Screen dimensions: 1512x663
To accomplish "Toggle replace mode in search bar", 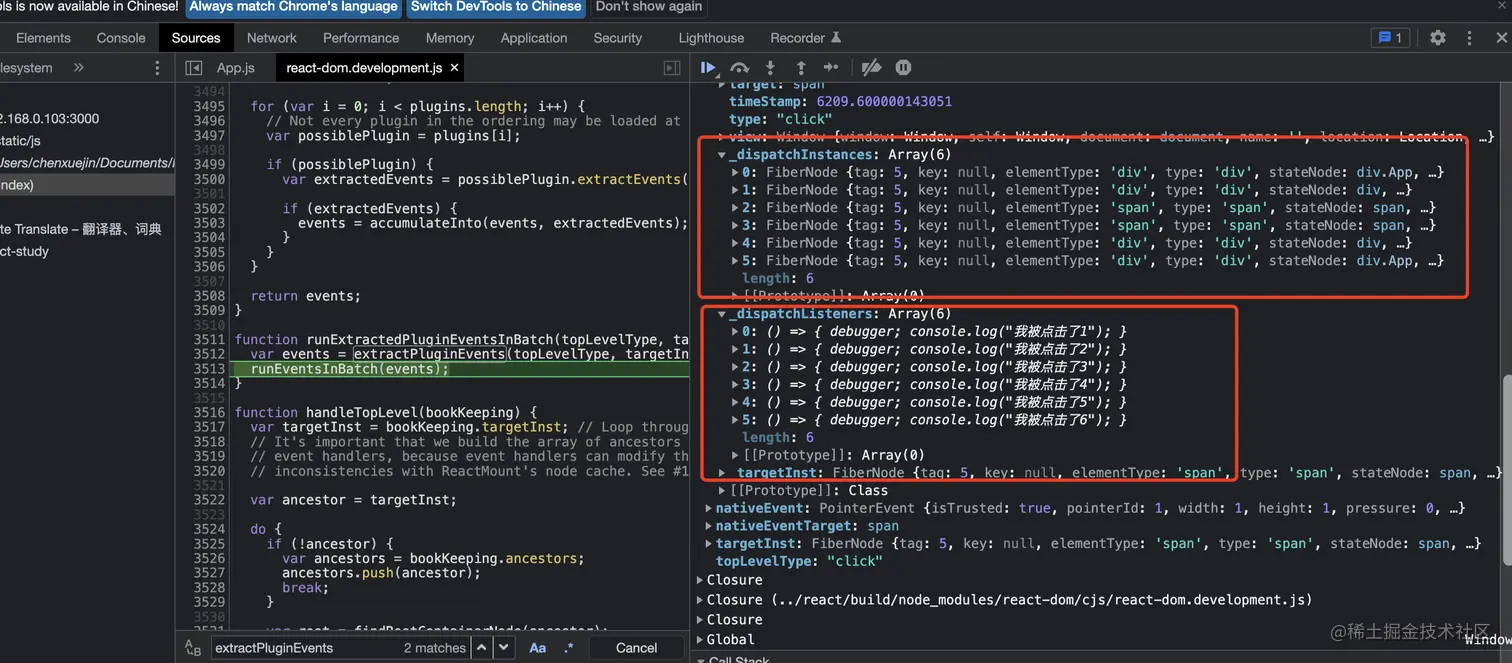I will pos(193,648).
